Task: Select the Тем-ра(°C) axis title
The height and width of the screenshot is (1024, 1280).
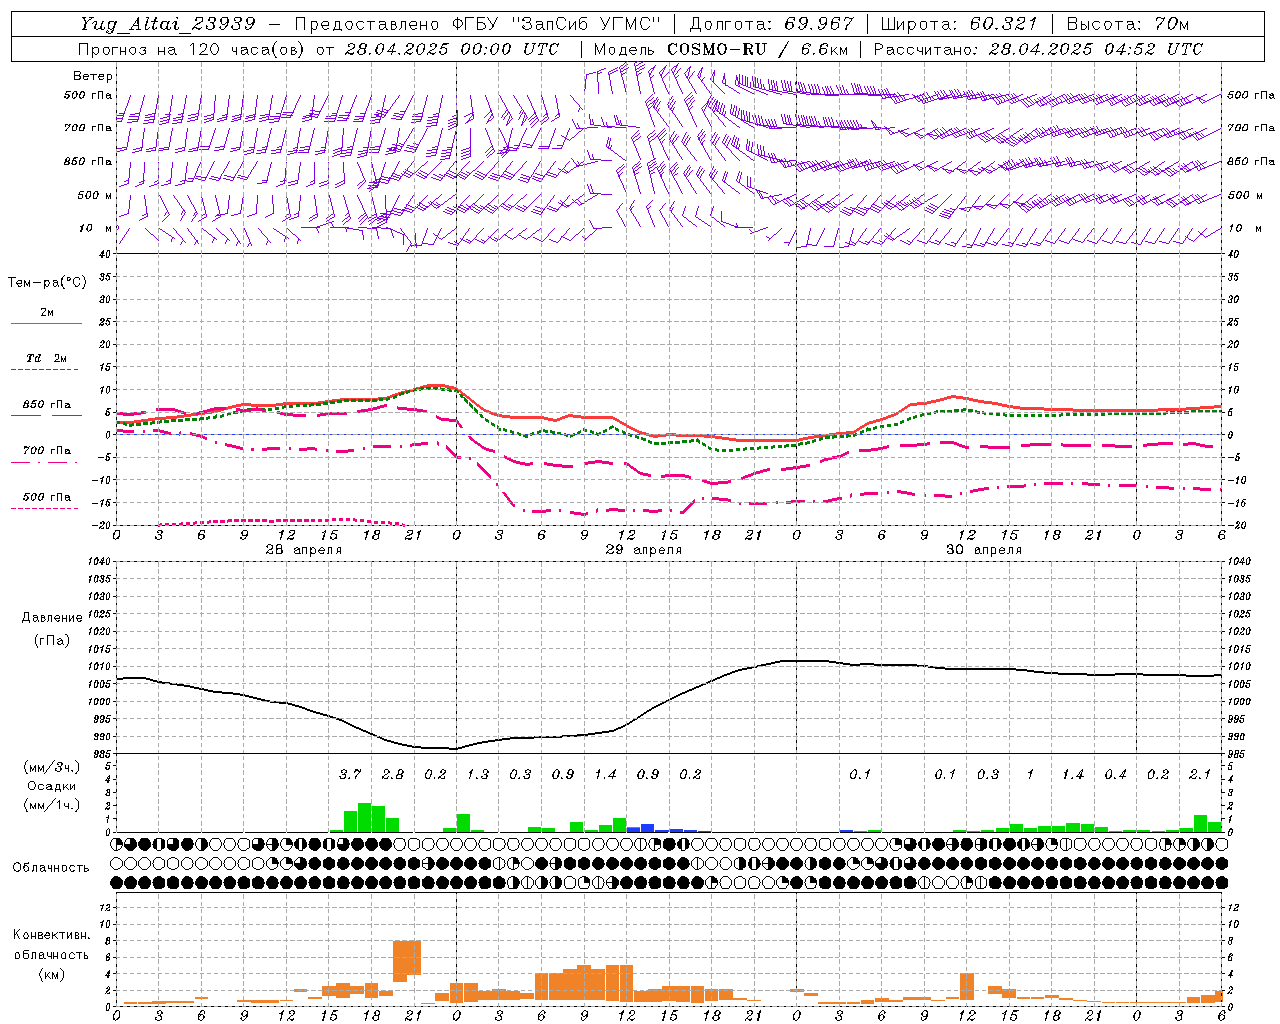Action: [47, 283]
